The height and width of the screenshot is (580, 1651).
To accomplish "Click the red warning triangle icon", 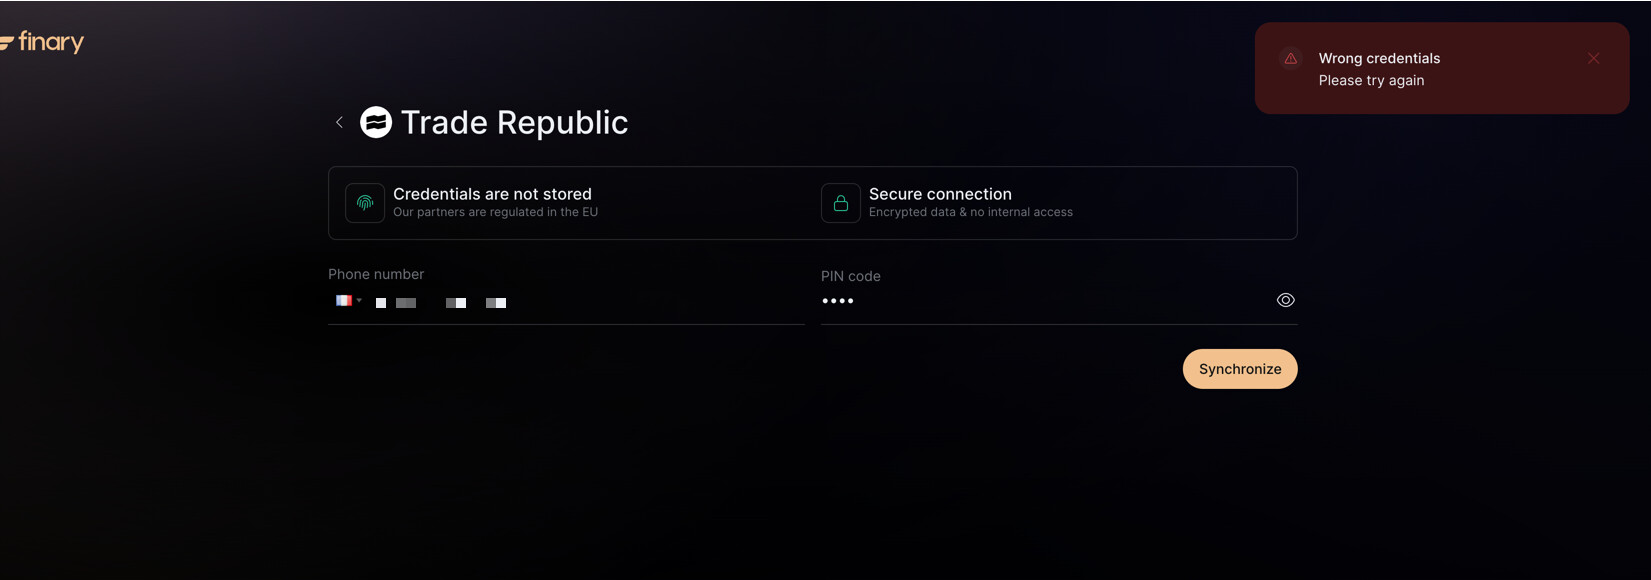I will [x=1291, y=58].
